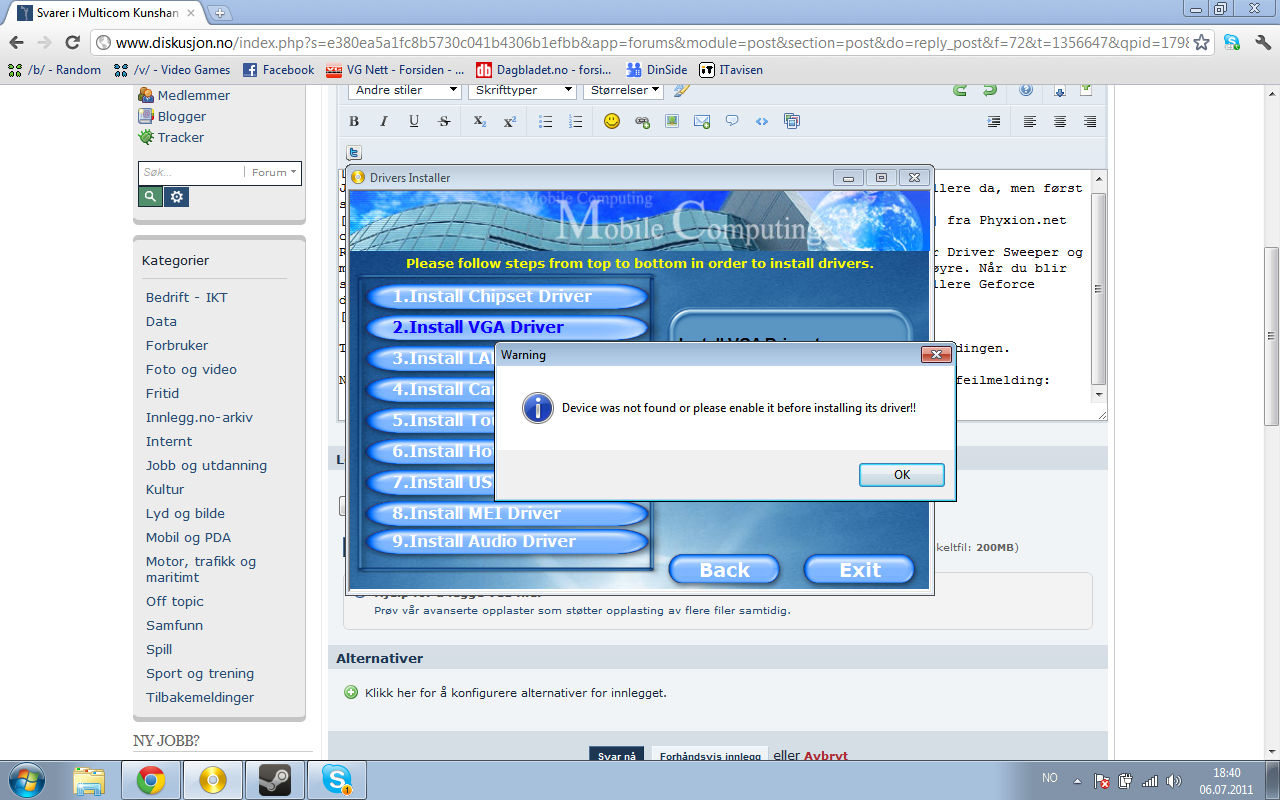Insert a bulleted list

pyautogui.click(x=546, y=121)
